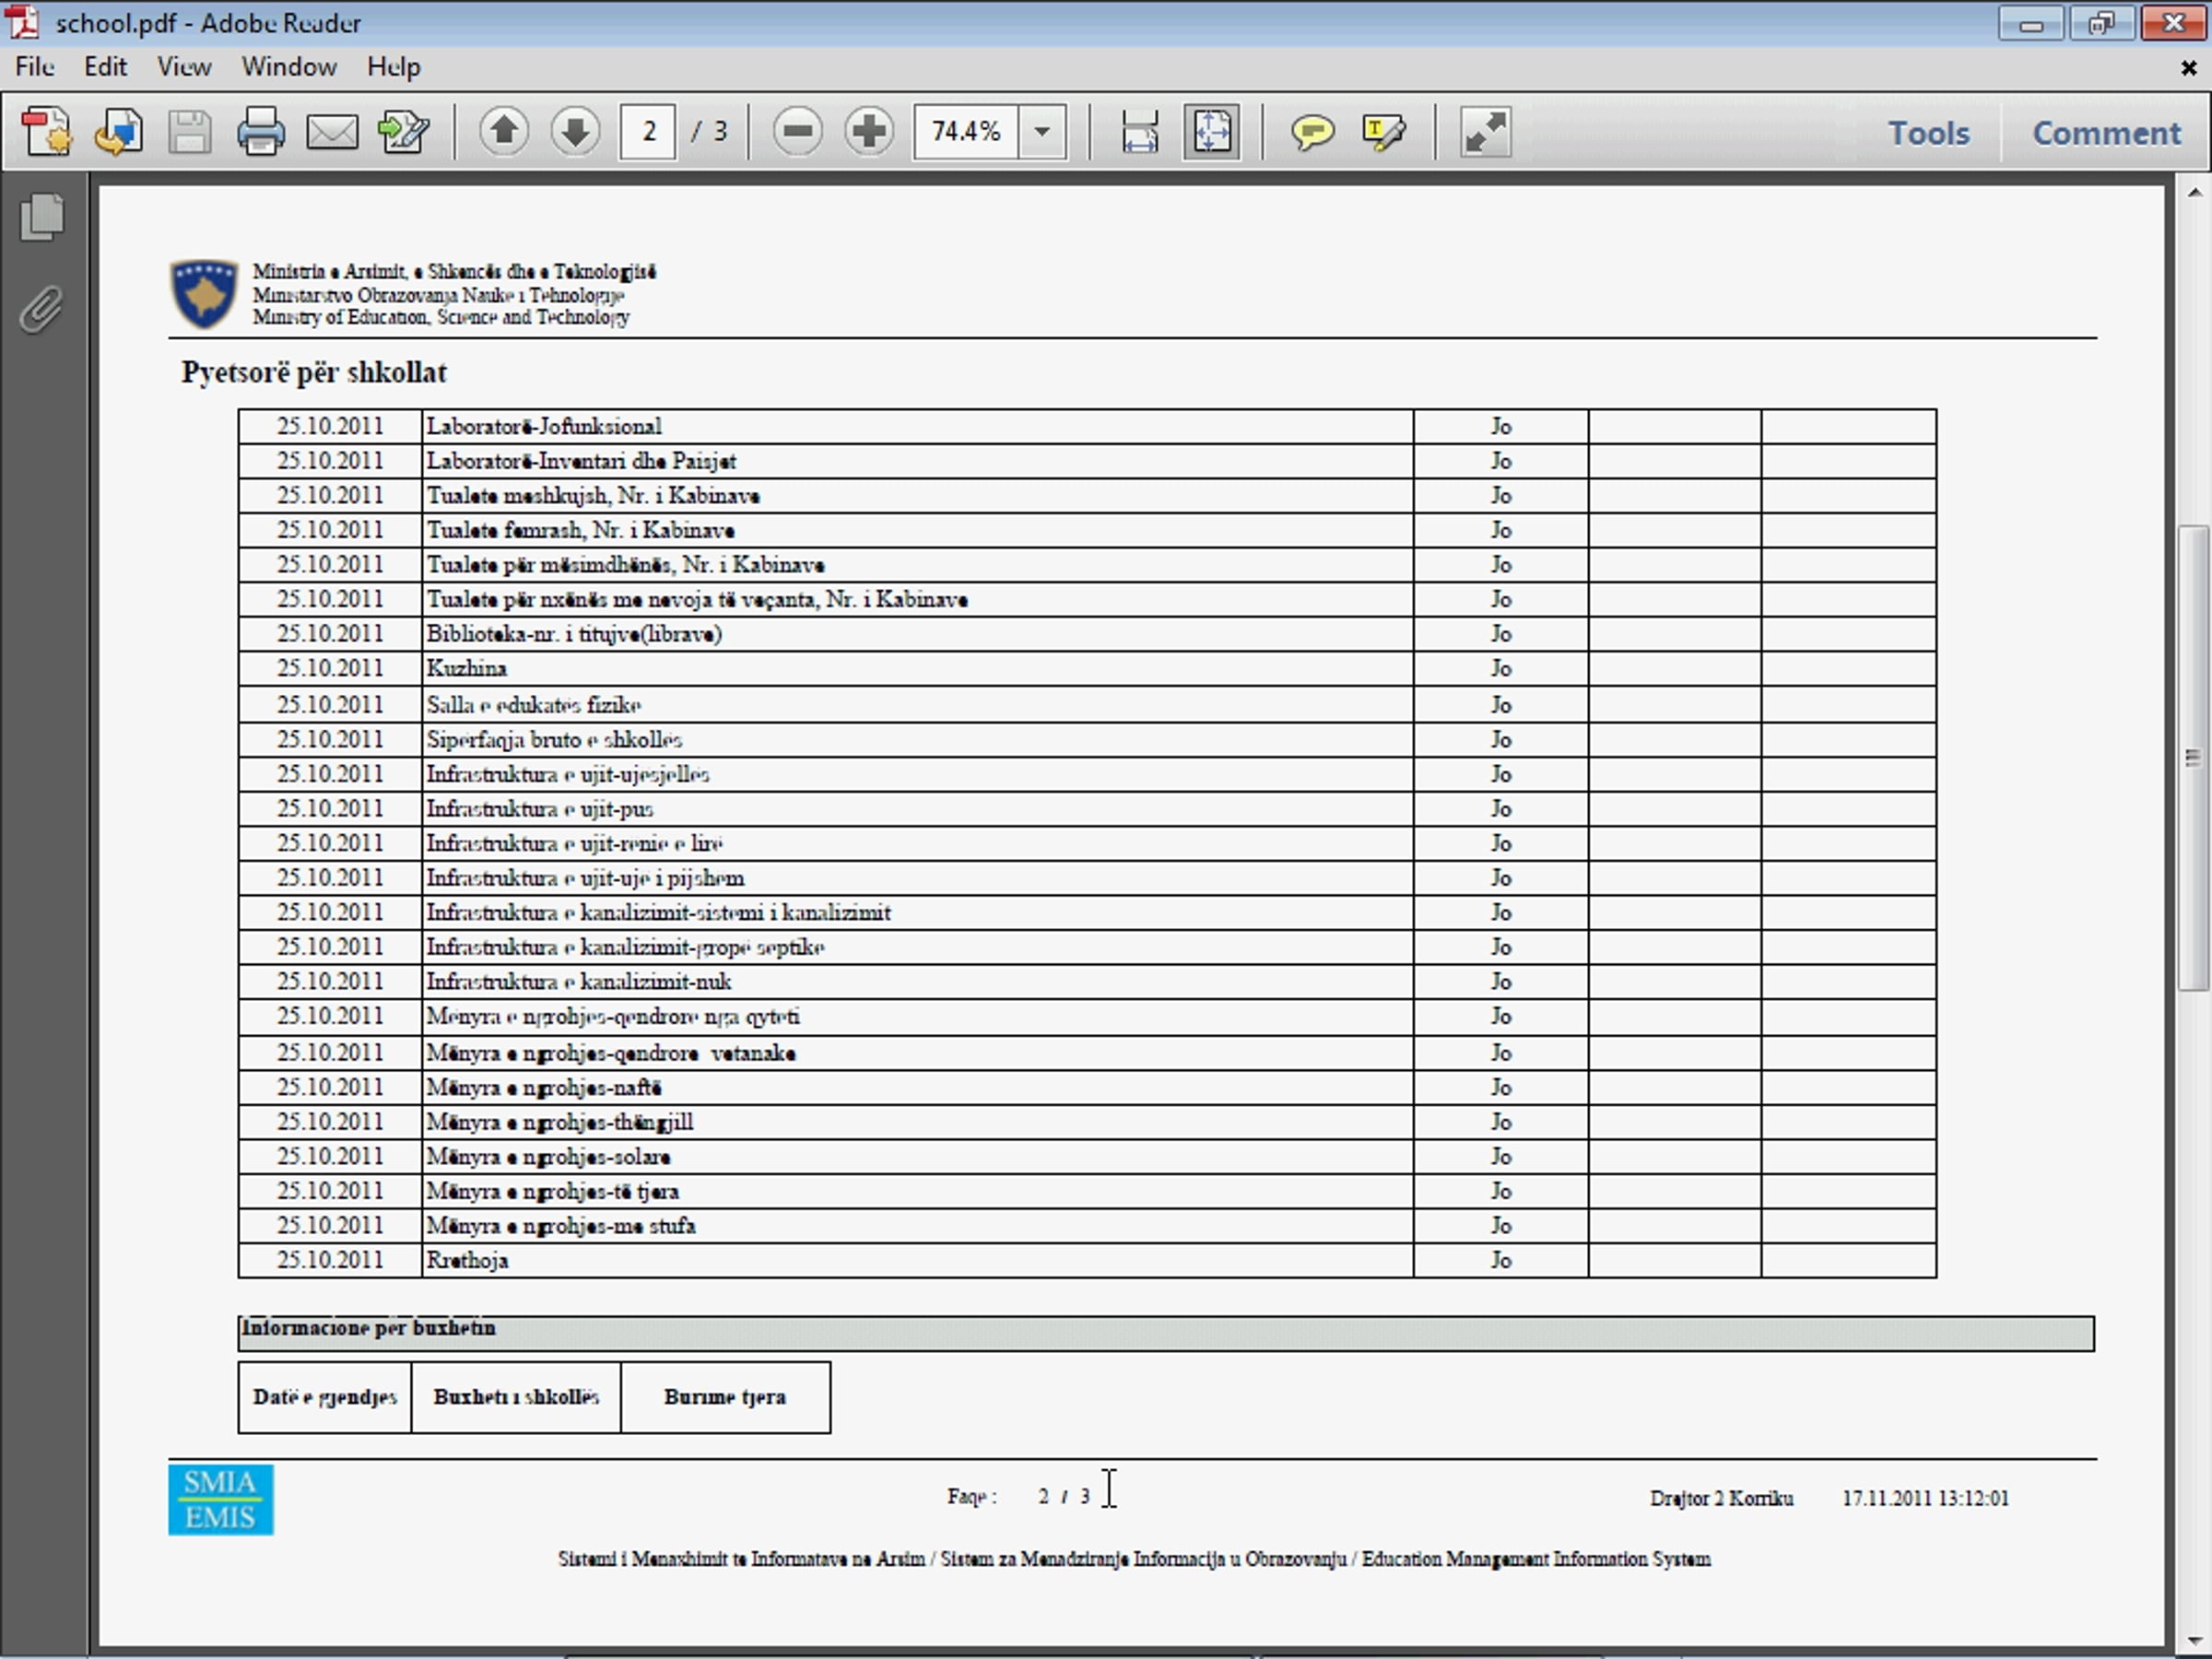Image resolution: width=2212 pixels, height=1659 pixels.
Task: Open the Edit menu
Action: [105, 67]
